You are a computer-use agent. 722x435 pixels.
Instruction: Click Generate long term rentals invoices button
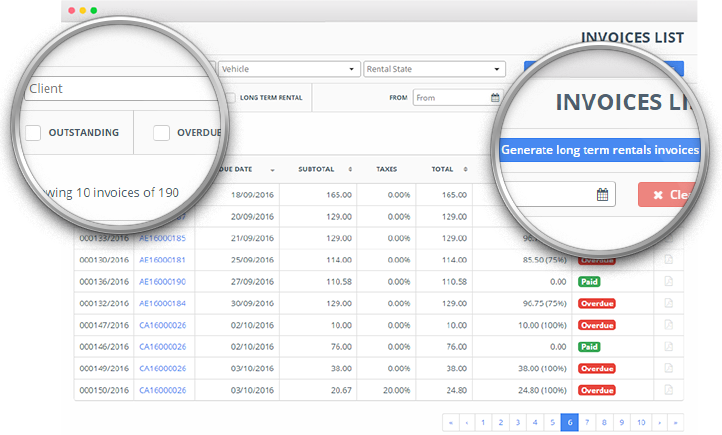pyautogui.click(x=599, y=150)
